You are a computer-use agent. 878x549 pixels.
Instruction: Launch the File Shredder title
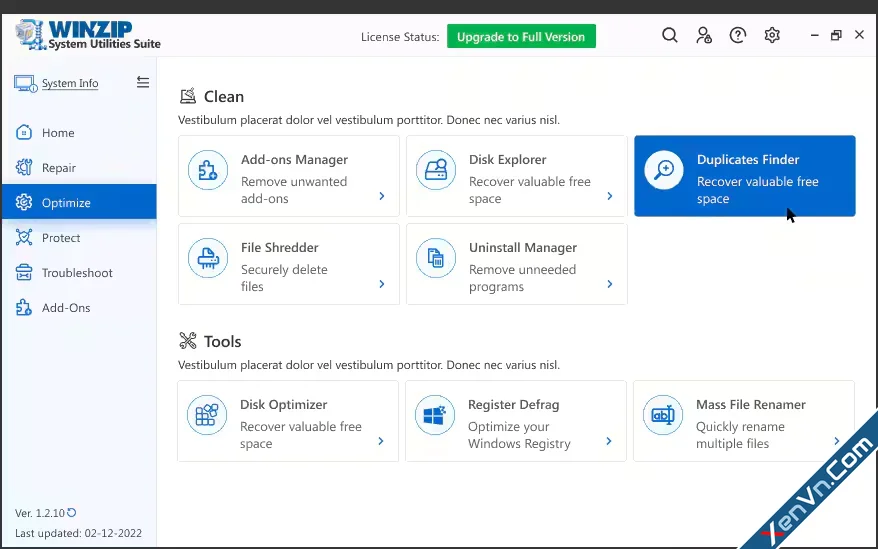click(x=279, y=248)
